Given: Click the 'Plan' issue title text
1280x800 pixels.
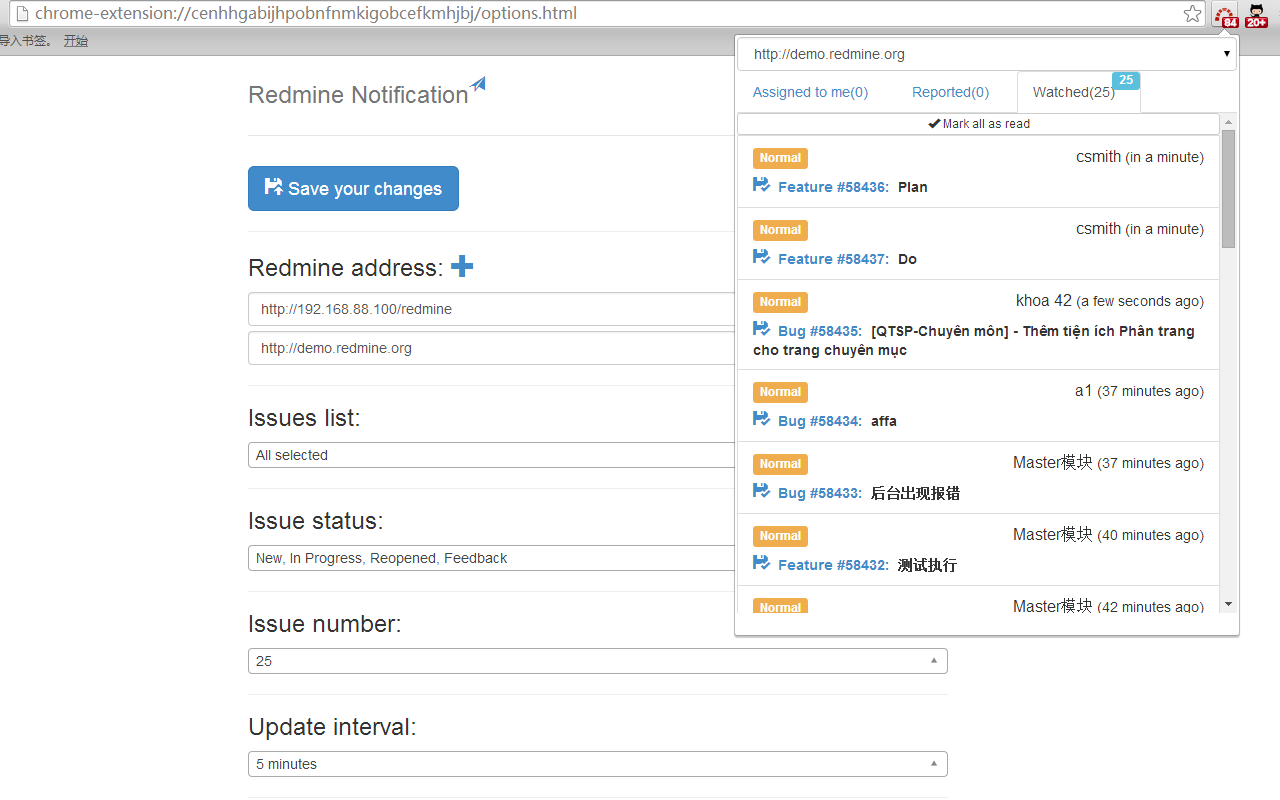Looking at the screenshot, I should point(913,187).
